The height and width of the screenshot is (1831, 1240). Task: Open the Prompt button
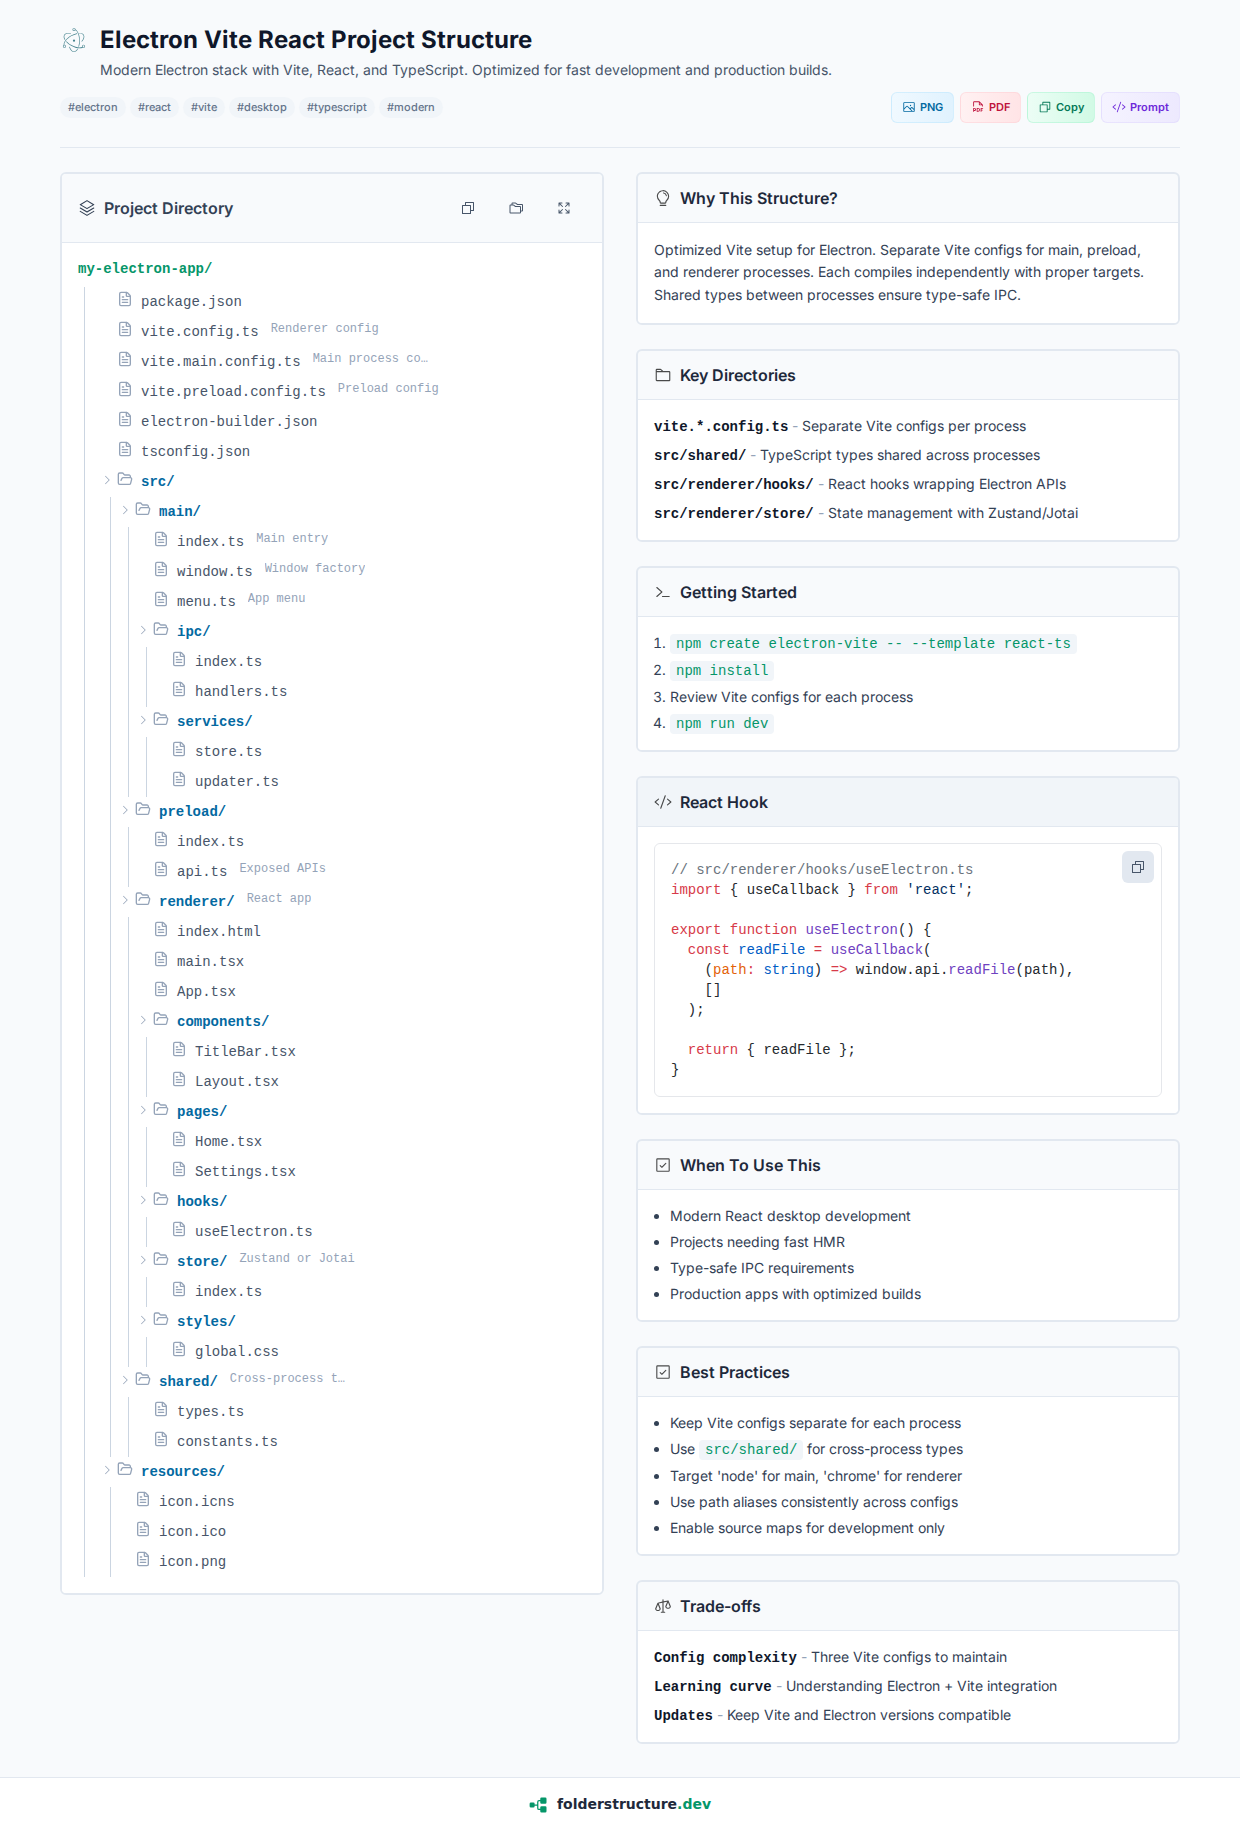1140,107
